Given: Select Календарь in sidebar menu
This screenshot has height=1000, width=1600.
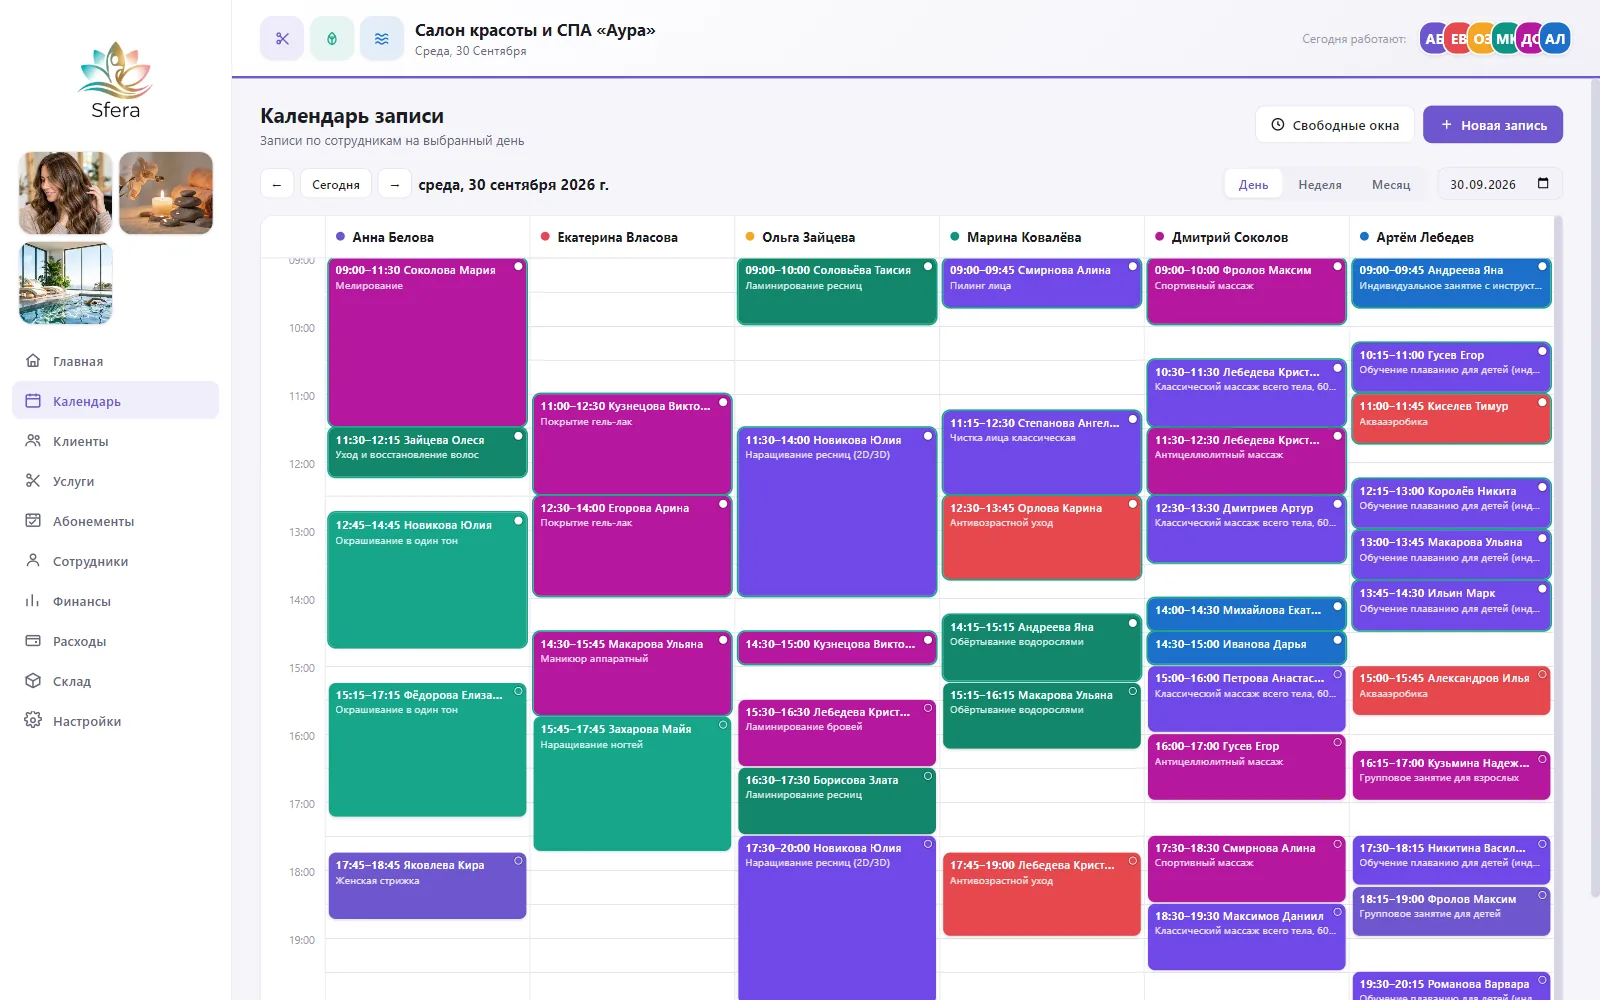Looking at the screenshot, I should coord(115,401).
